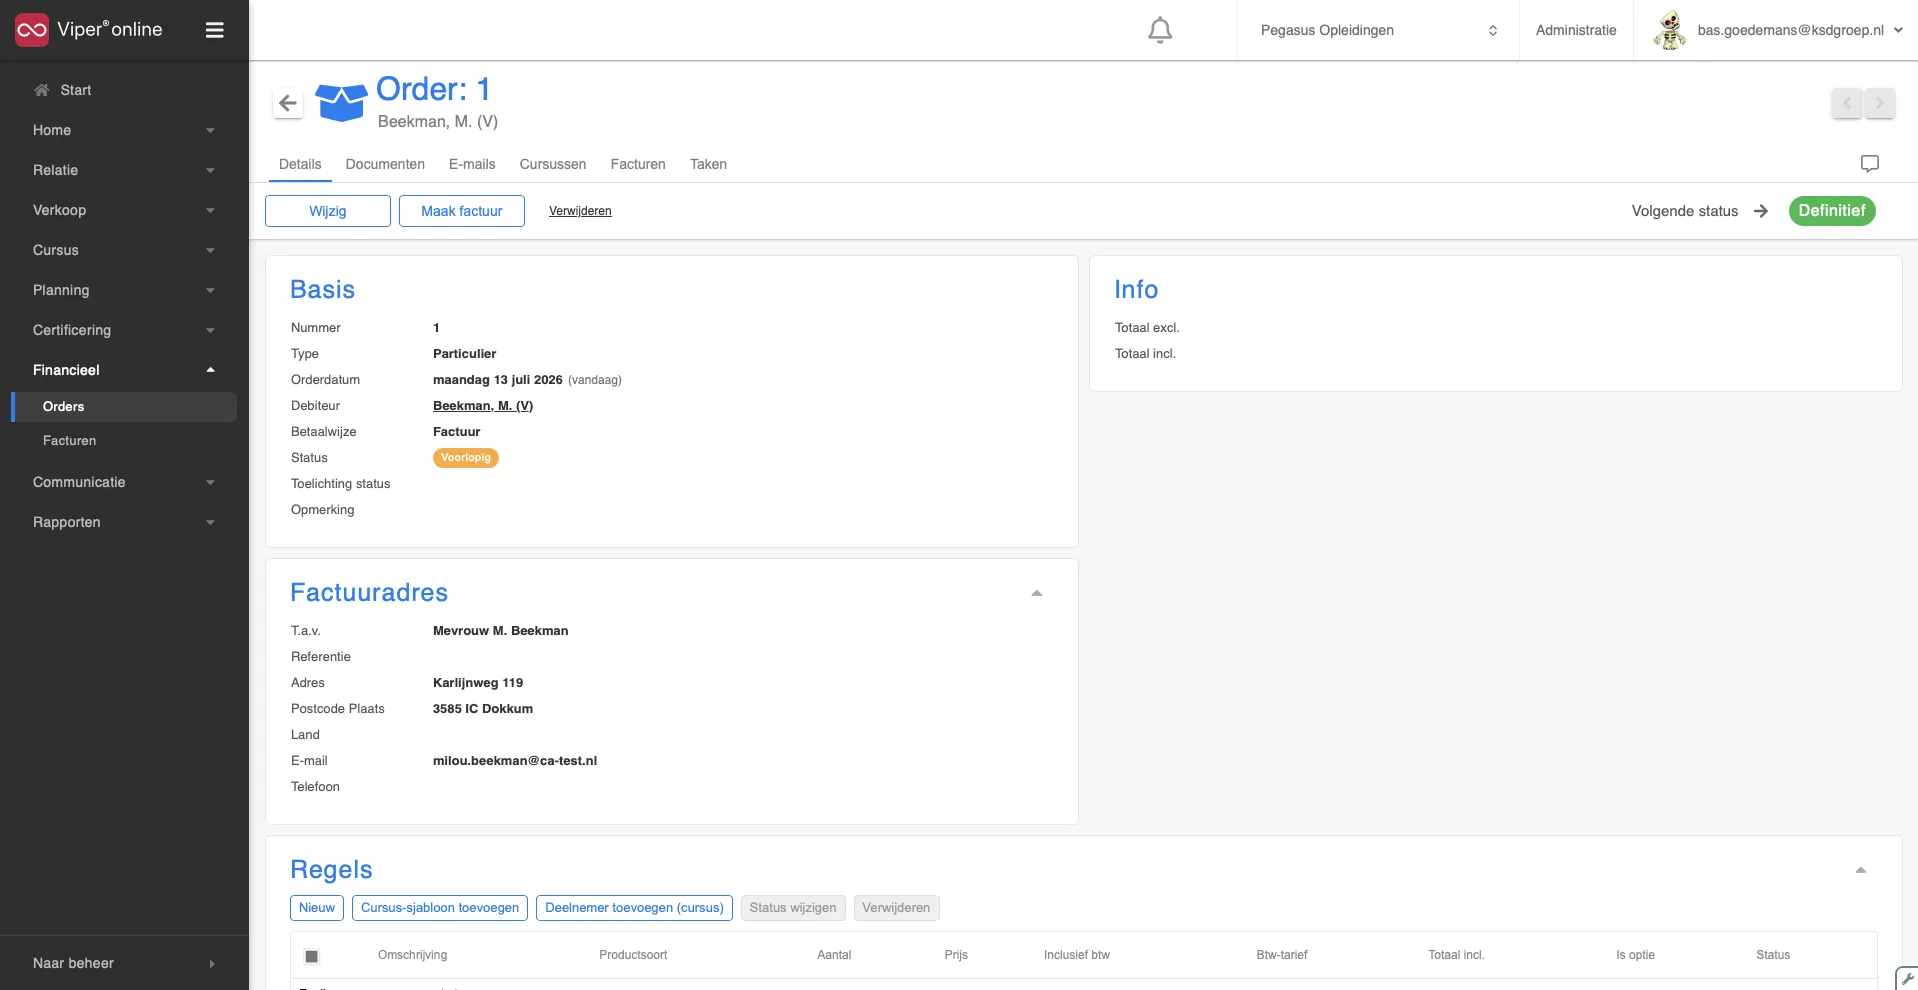Expand the Communicatie sidebar menu
Image resolution: width=1918 pixels, height=990 pixels.
tap(124, 482)
